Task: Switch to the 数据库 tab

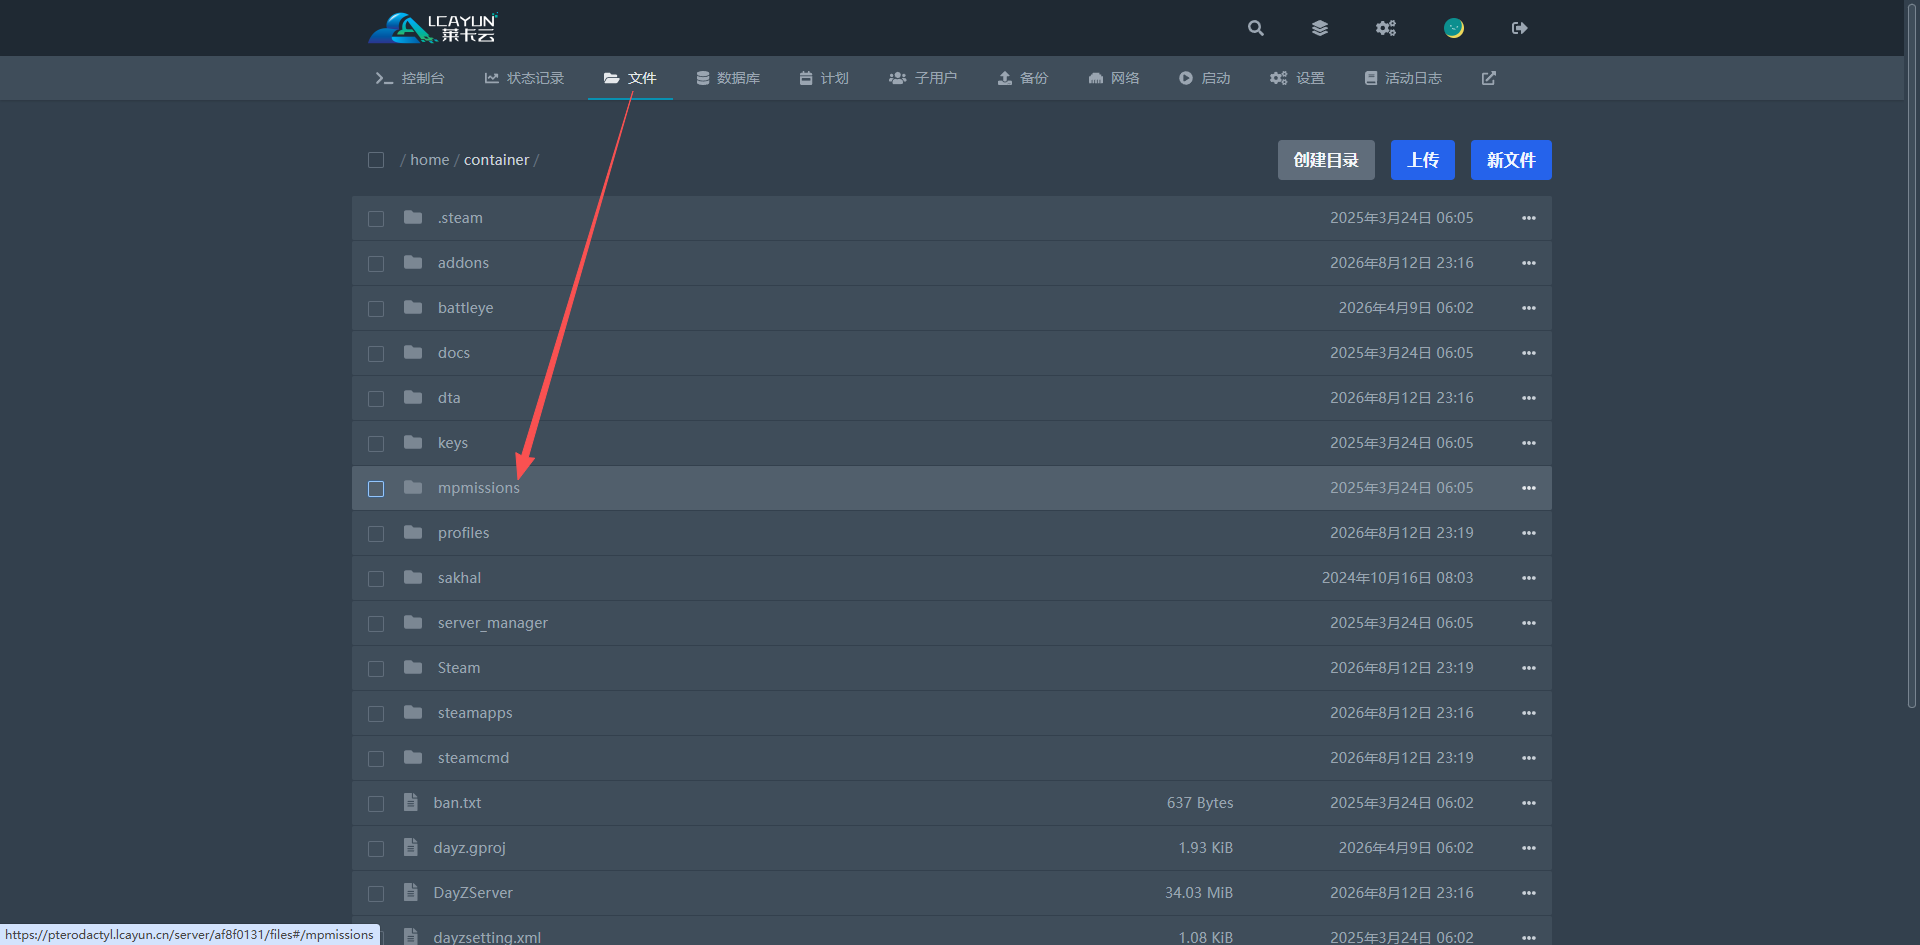Action: point(728,78)
